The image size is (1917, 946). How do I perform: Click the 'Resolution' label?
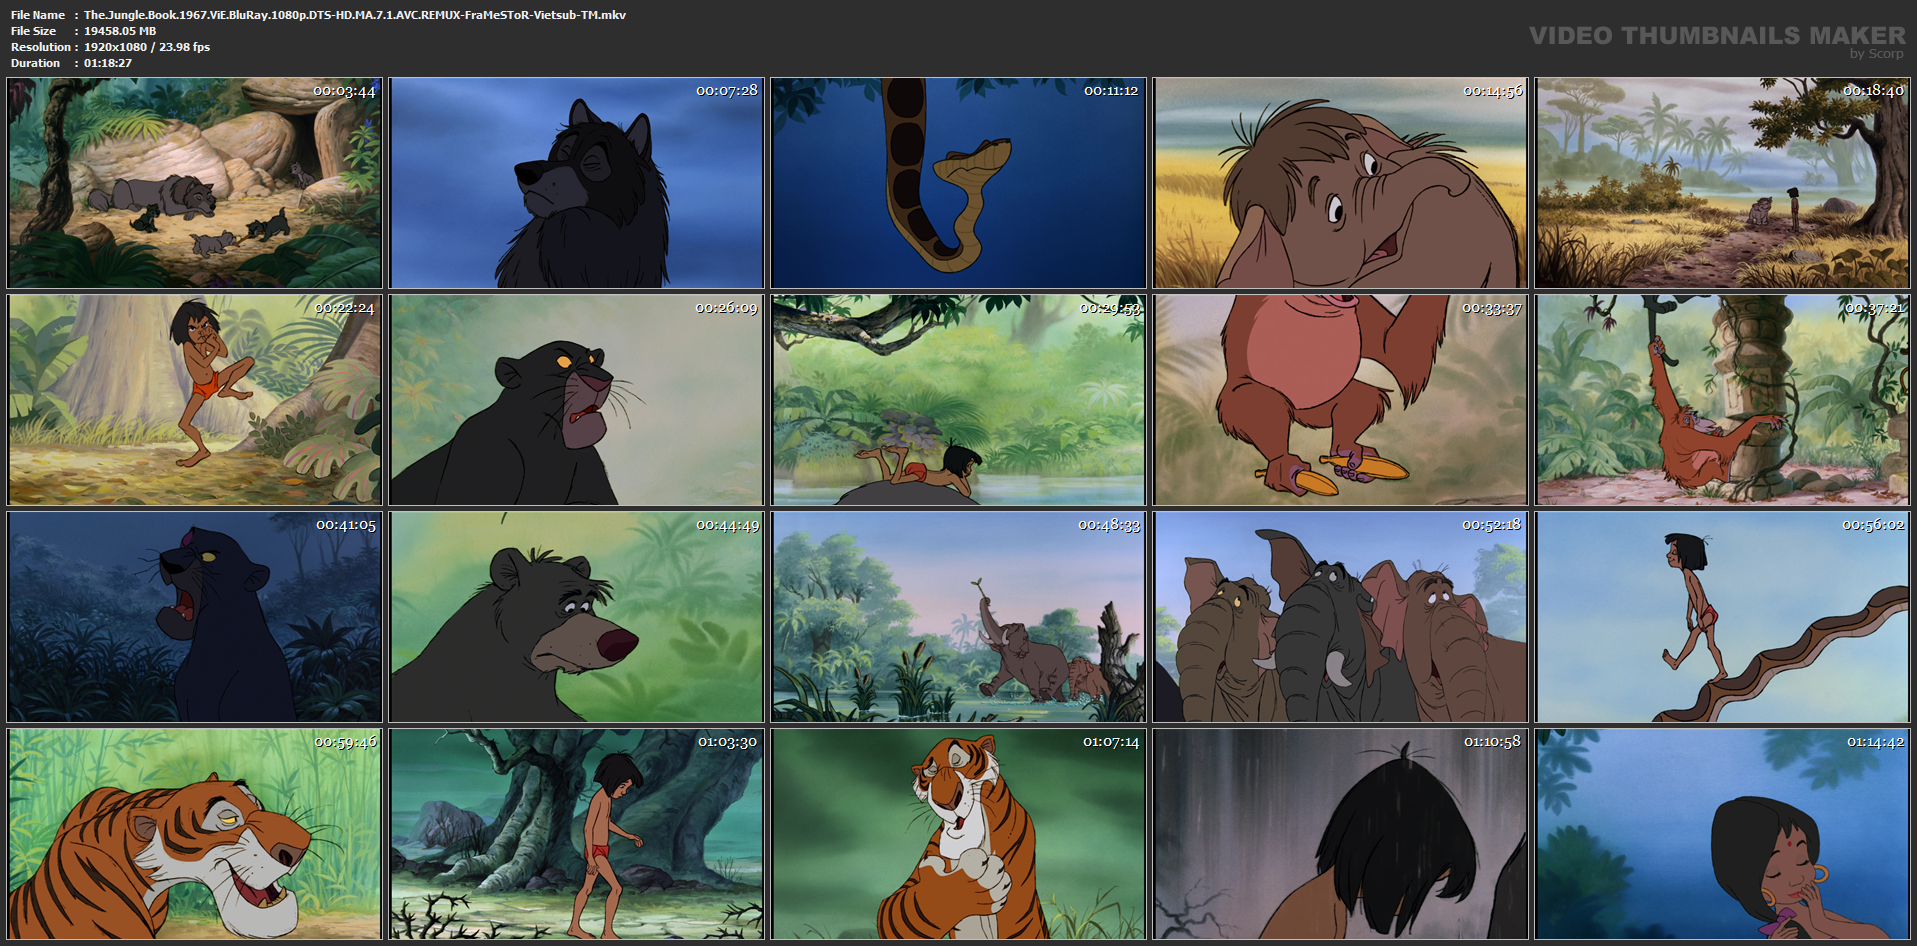41,47
